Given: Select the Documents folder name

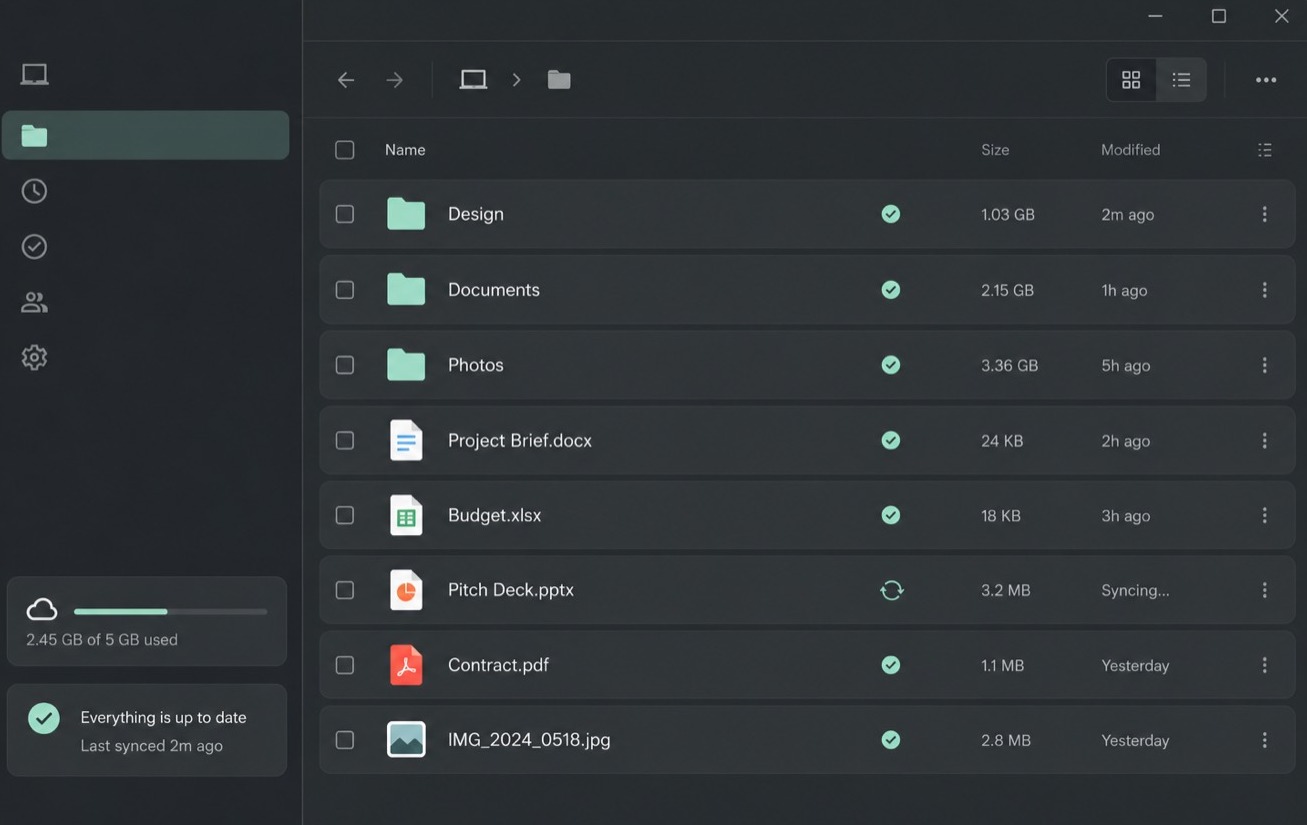Looking at the screenshot, I should [x=494, y=290].
